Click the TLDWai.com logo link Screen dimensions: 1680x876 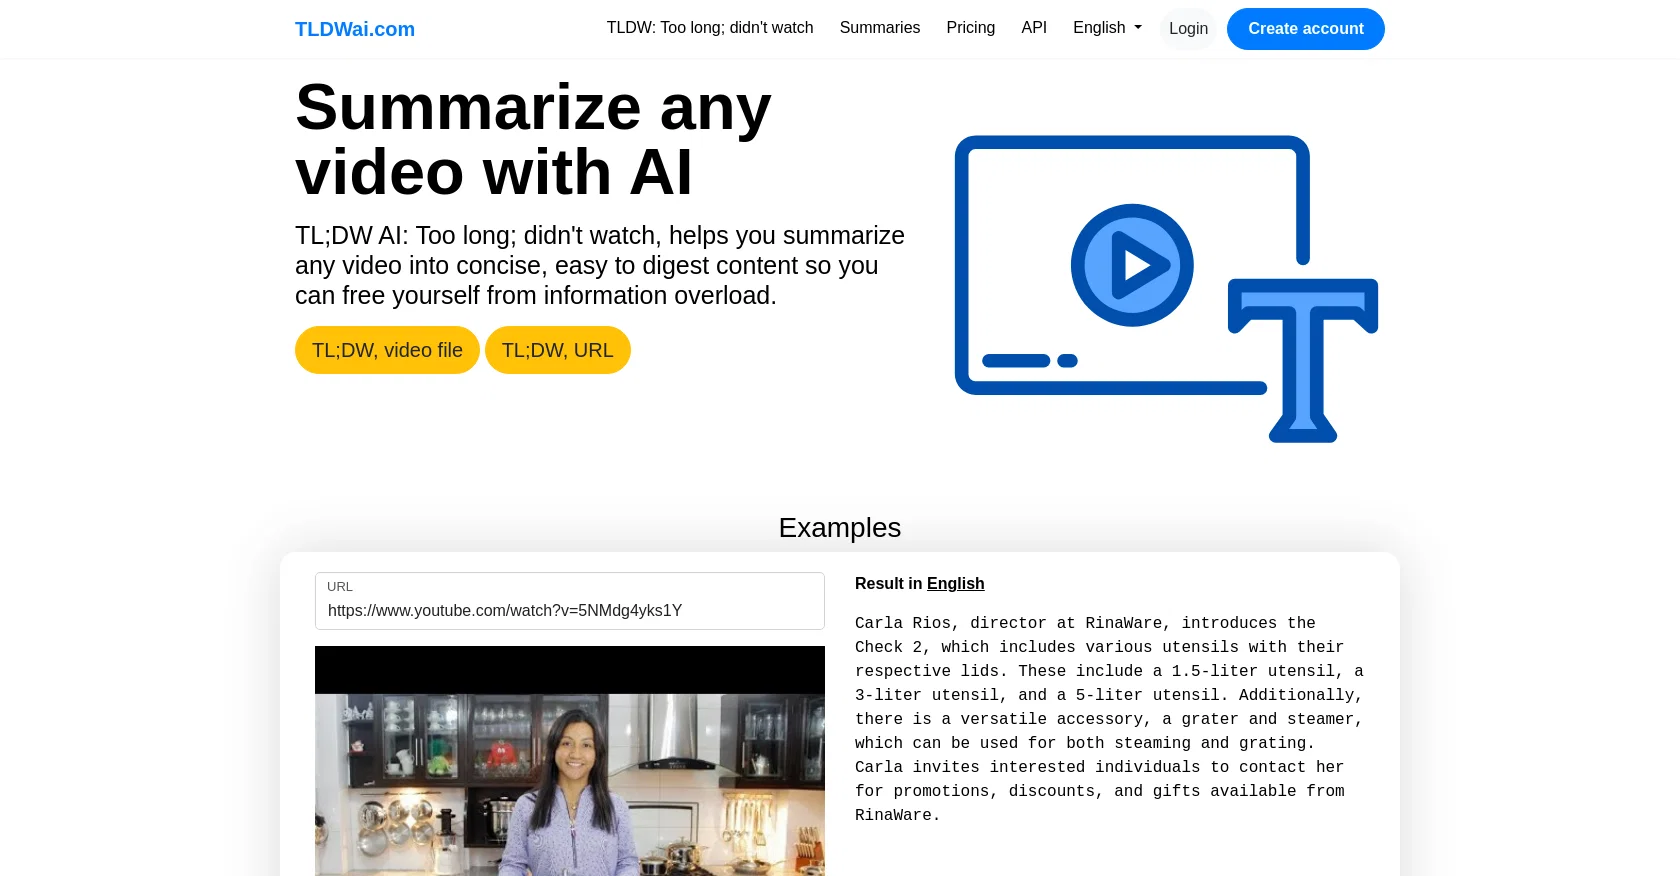coord(354,29)
